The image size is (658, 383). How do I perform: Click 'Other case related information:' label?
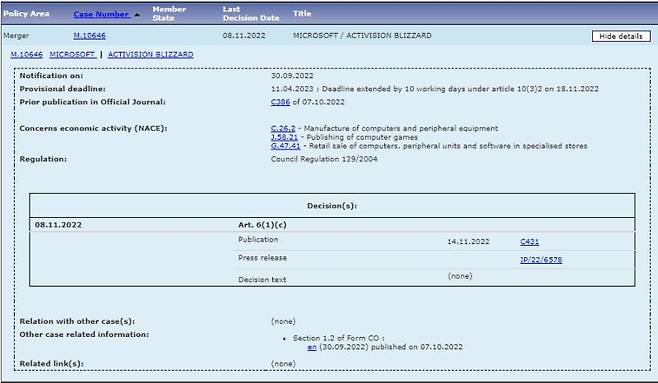click(84, 334)
